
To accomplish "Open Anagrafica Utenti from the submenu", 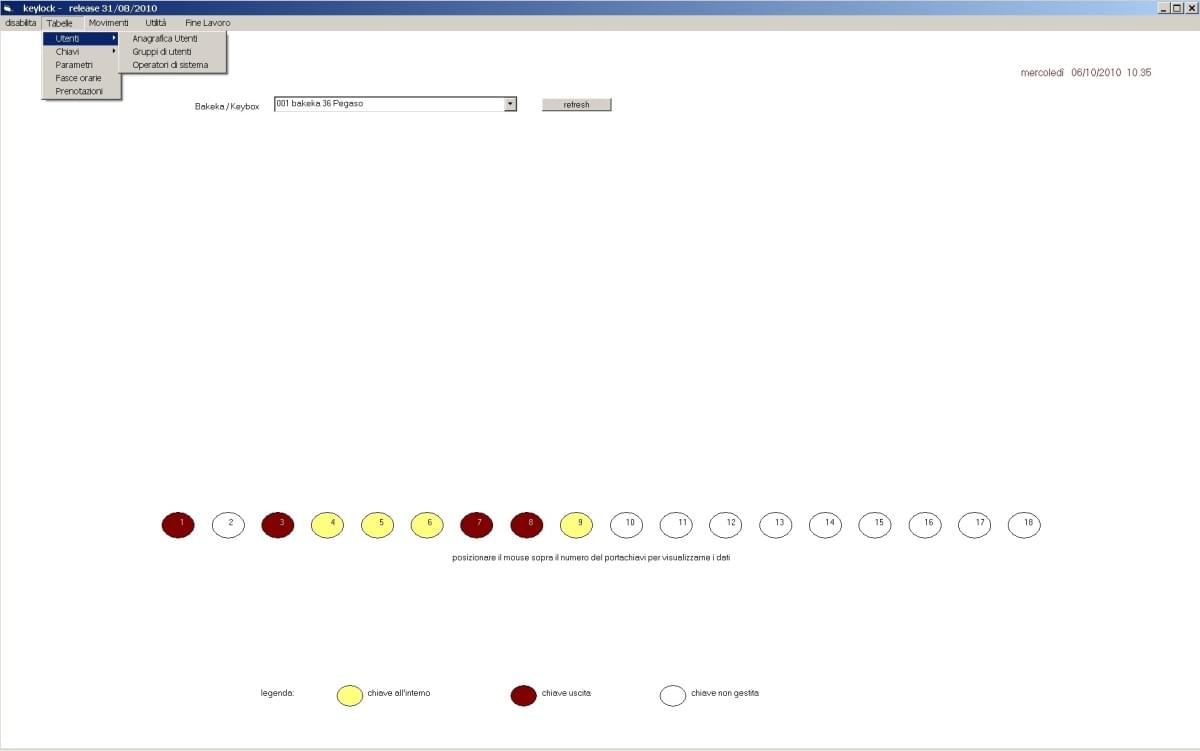I will [165, 39].
